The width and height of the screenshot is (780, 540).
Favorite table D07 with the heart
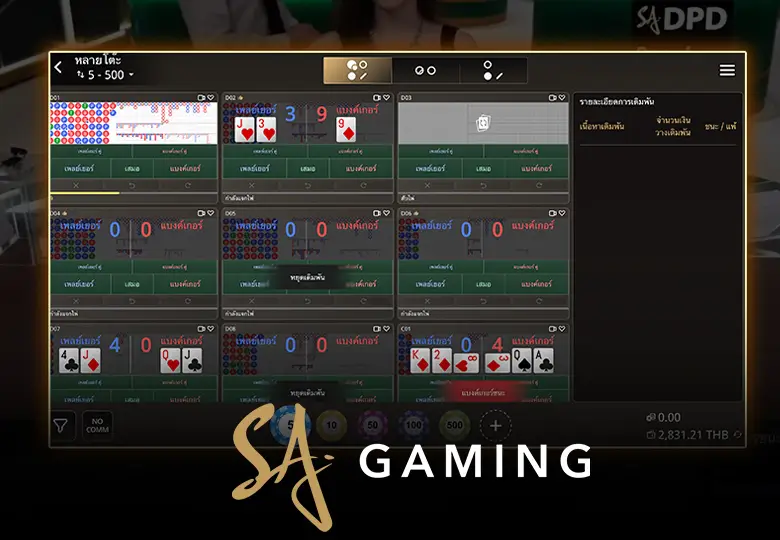(211, 329)
